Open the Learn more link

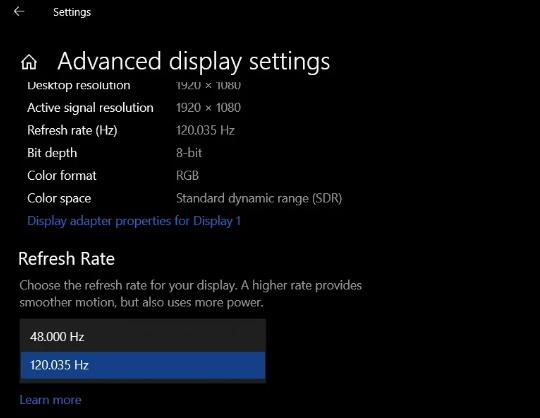point(50,400)
